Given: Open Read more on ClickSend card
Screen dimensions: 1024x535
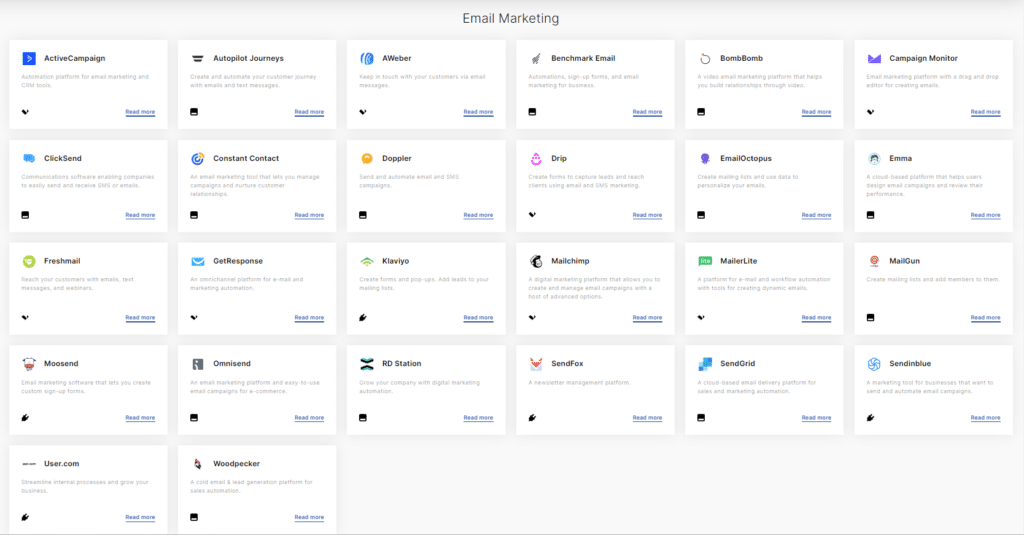Looking at the screenshot, I should tap(140, 215).
